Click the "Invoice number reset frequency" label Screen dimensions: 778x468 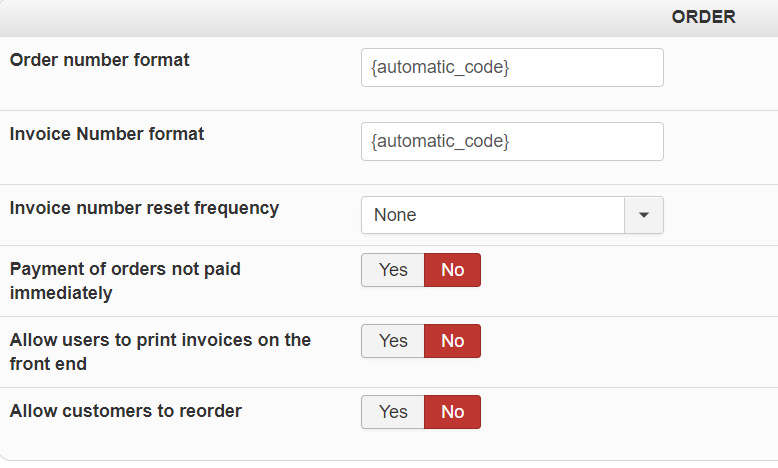[144, 208]
